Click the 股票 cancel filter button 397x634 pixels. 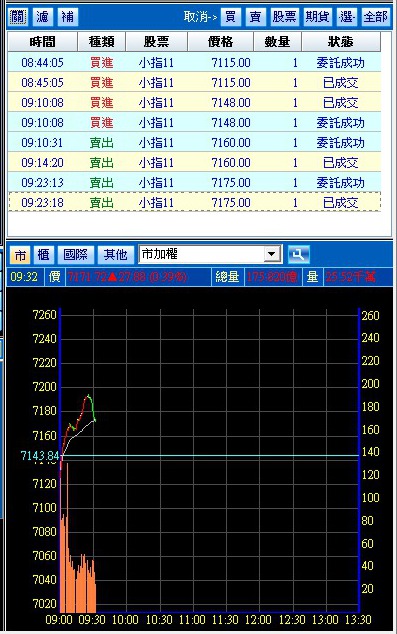[x=284, y=17]
